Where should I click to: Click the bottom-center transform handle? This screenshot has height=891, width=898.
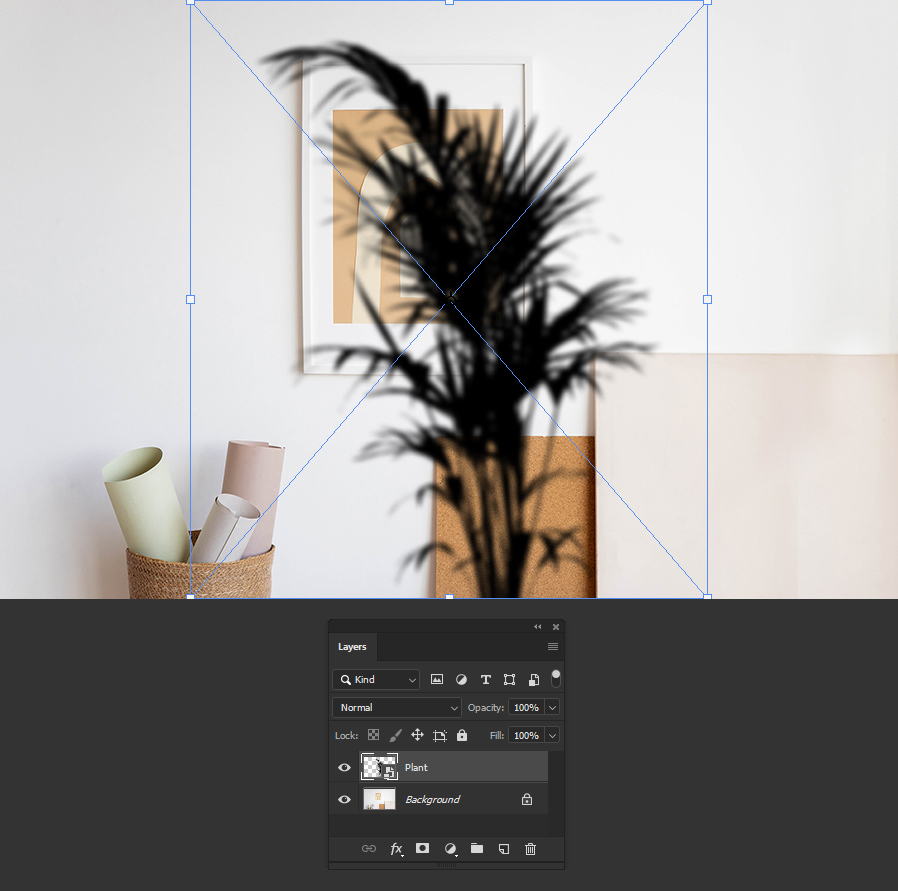tap(450, 597)
